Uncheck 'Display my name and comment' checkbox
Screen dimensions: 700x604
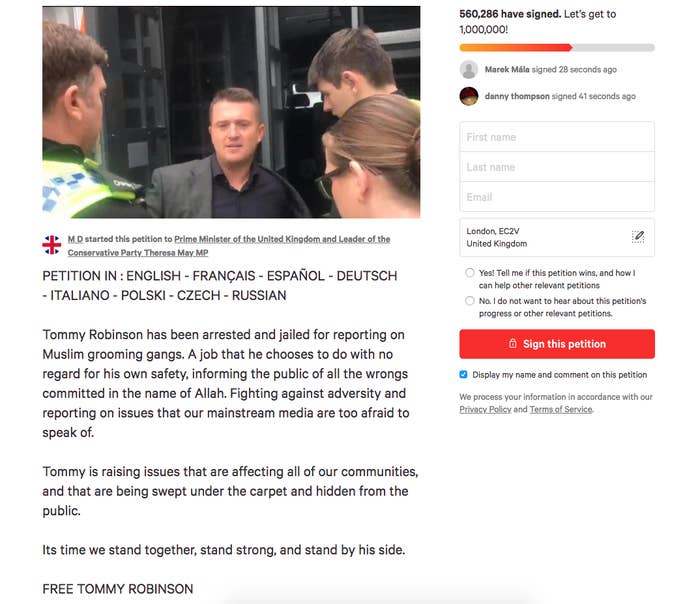coord(463,375)
